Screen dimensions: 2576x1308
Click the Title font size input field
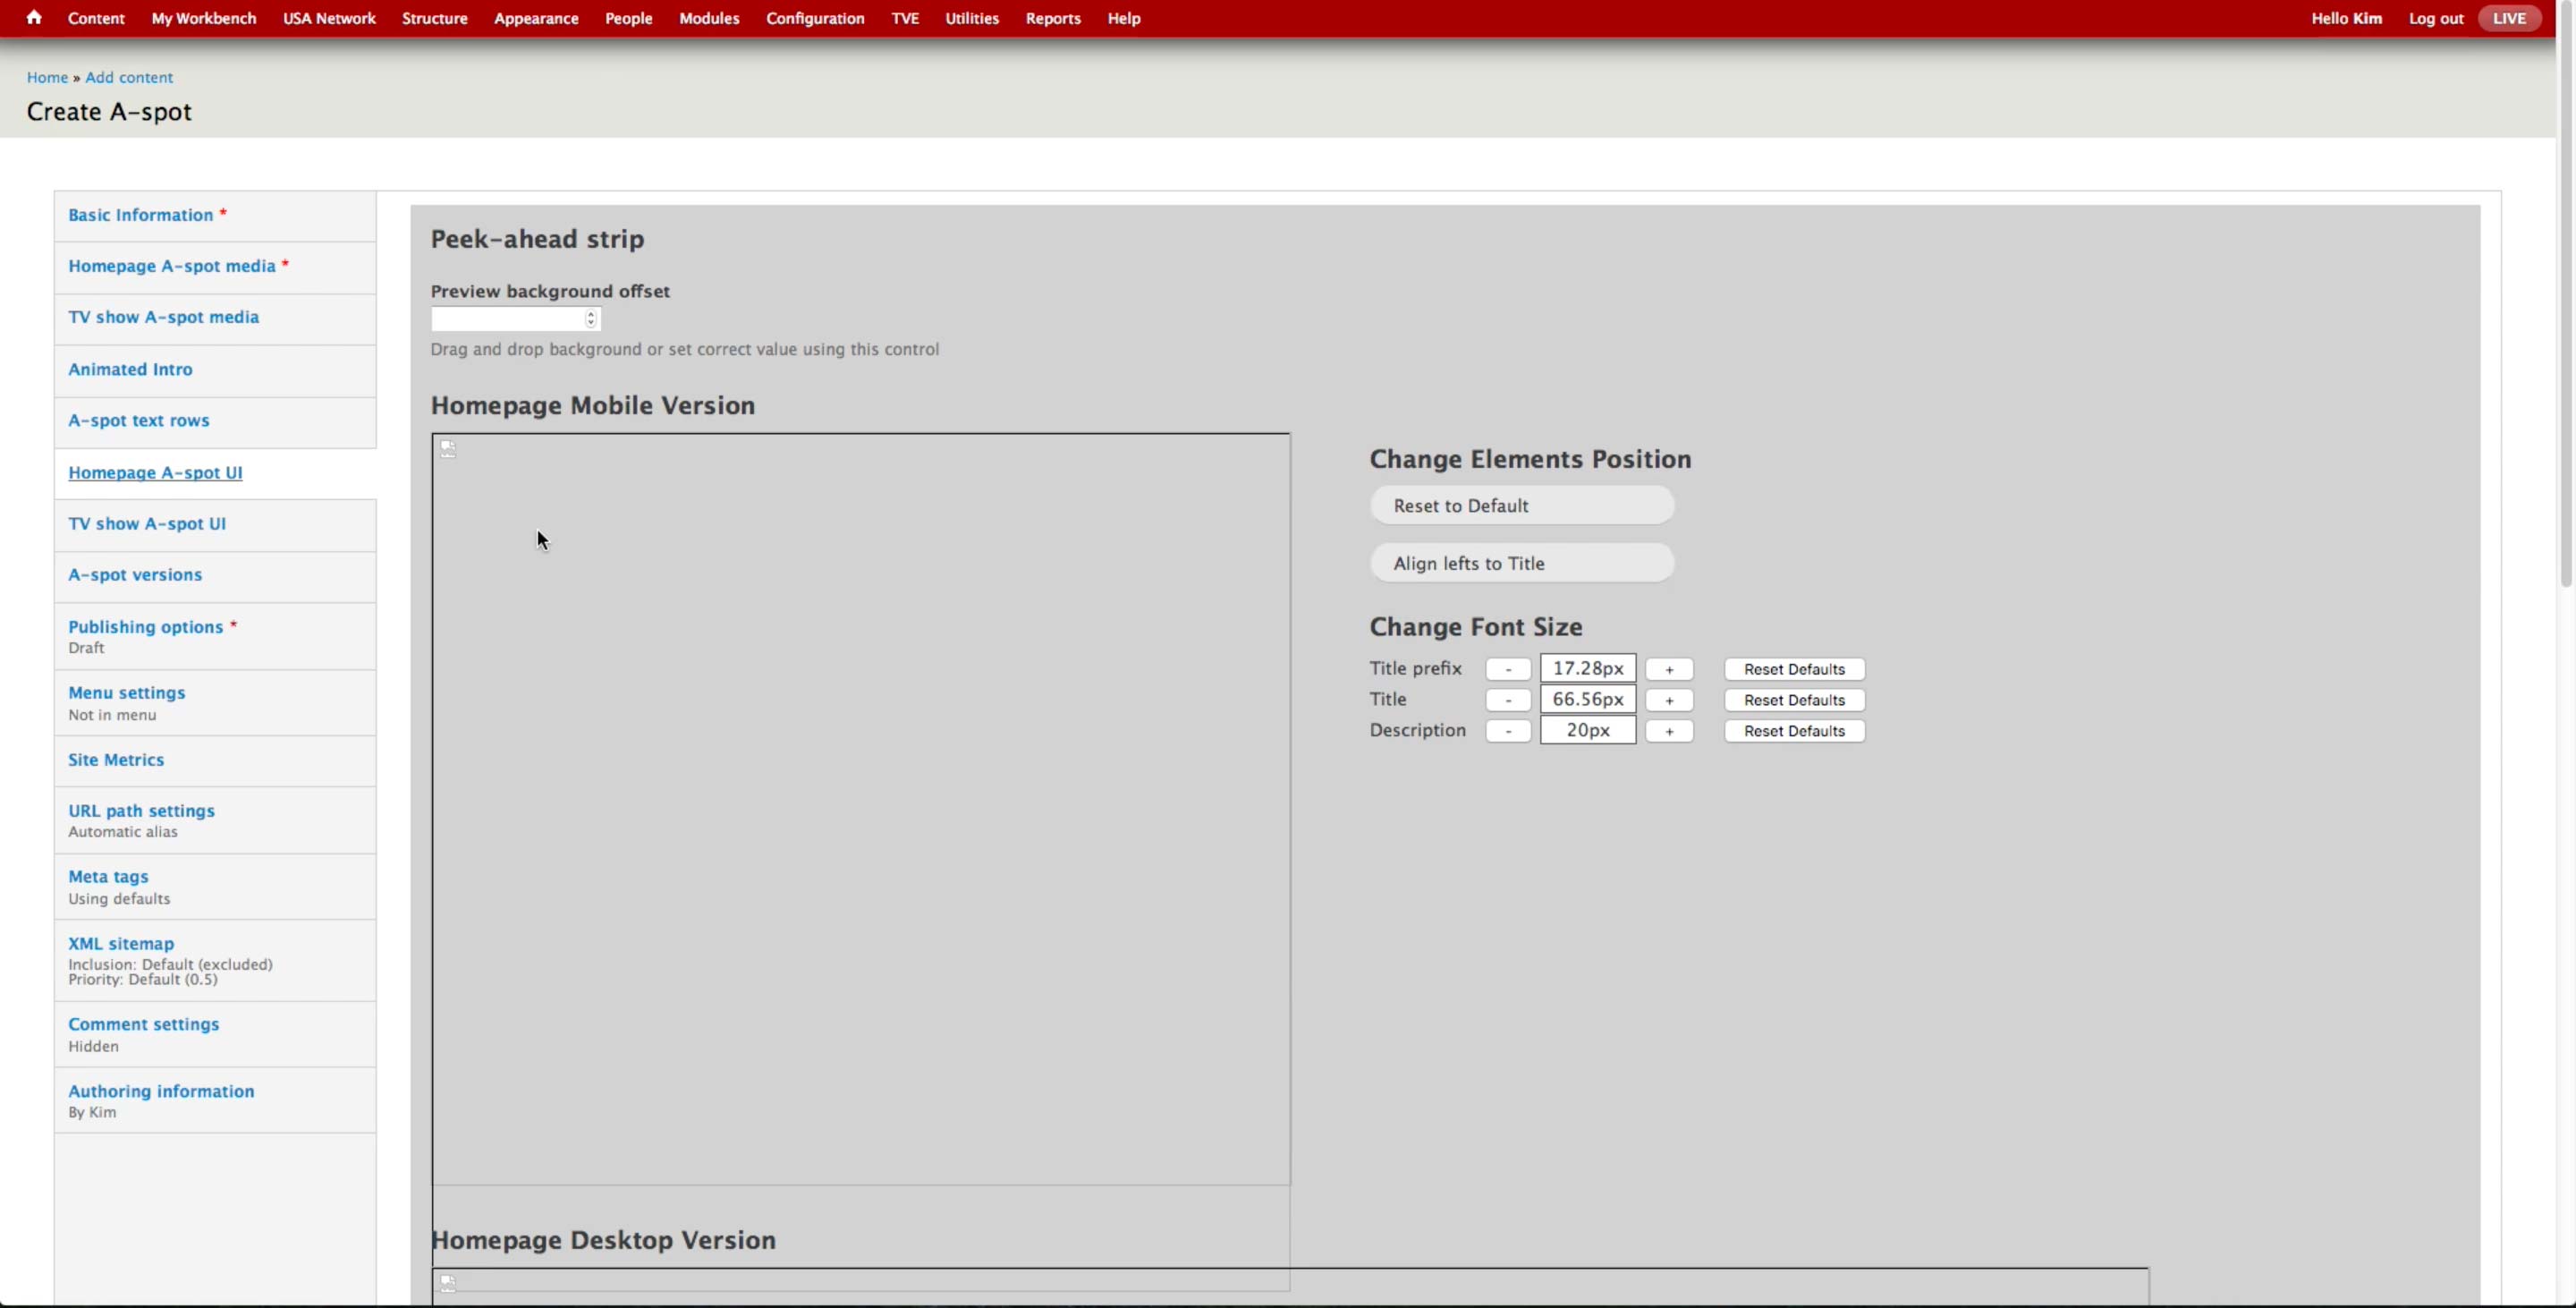[1587, 699]
